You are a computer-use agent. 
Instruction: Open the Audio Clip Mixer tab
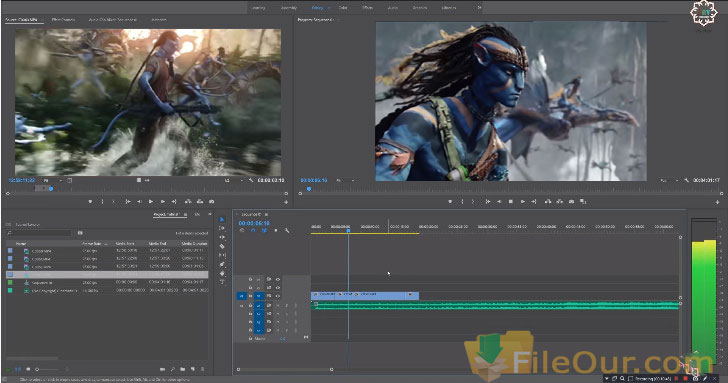(x=112, y=20)
